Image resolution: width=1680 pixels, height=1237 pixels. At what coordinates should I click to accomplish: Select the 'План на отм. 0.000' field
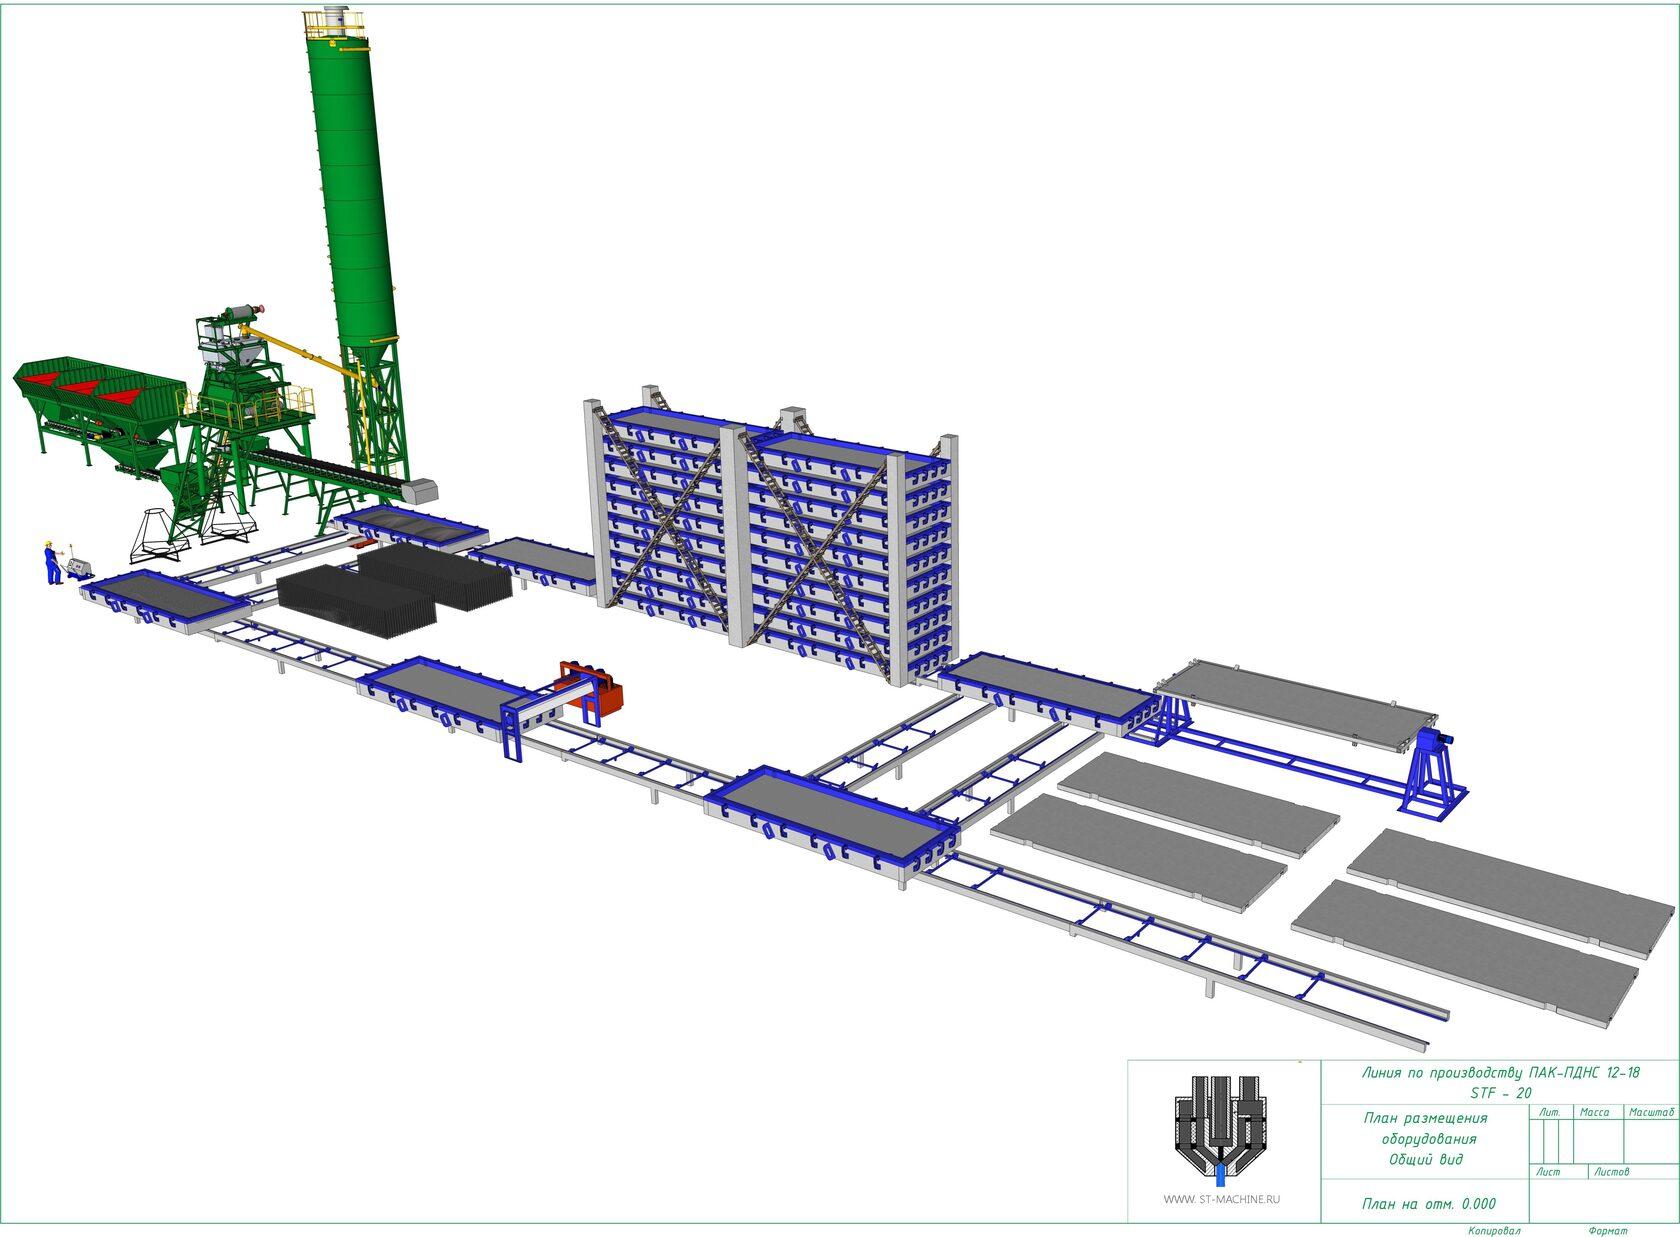tap(1429, 1204)
